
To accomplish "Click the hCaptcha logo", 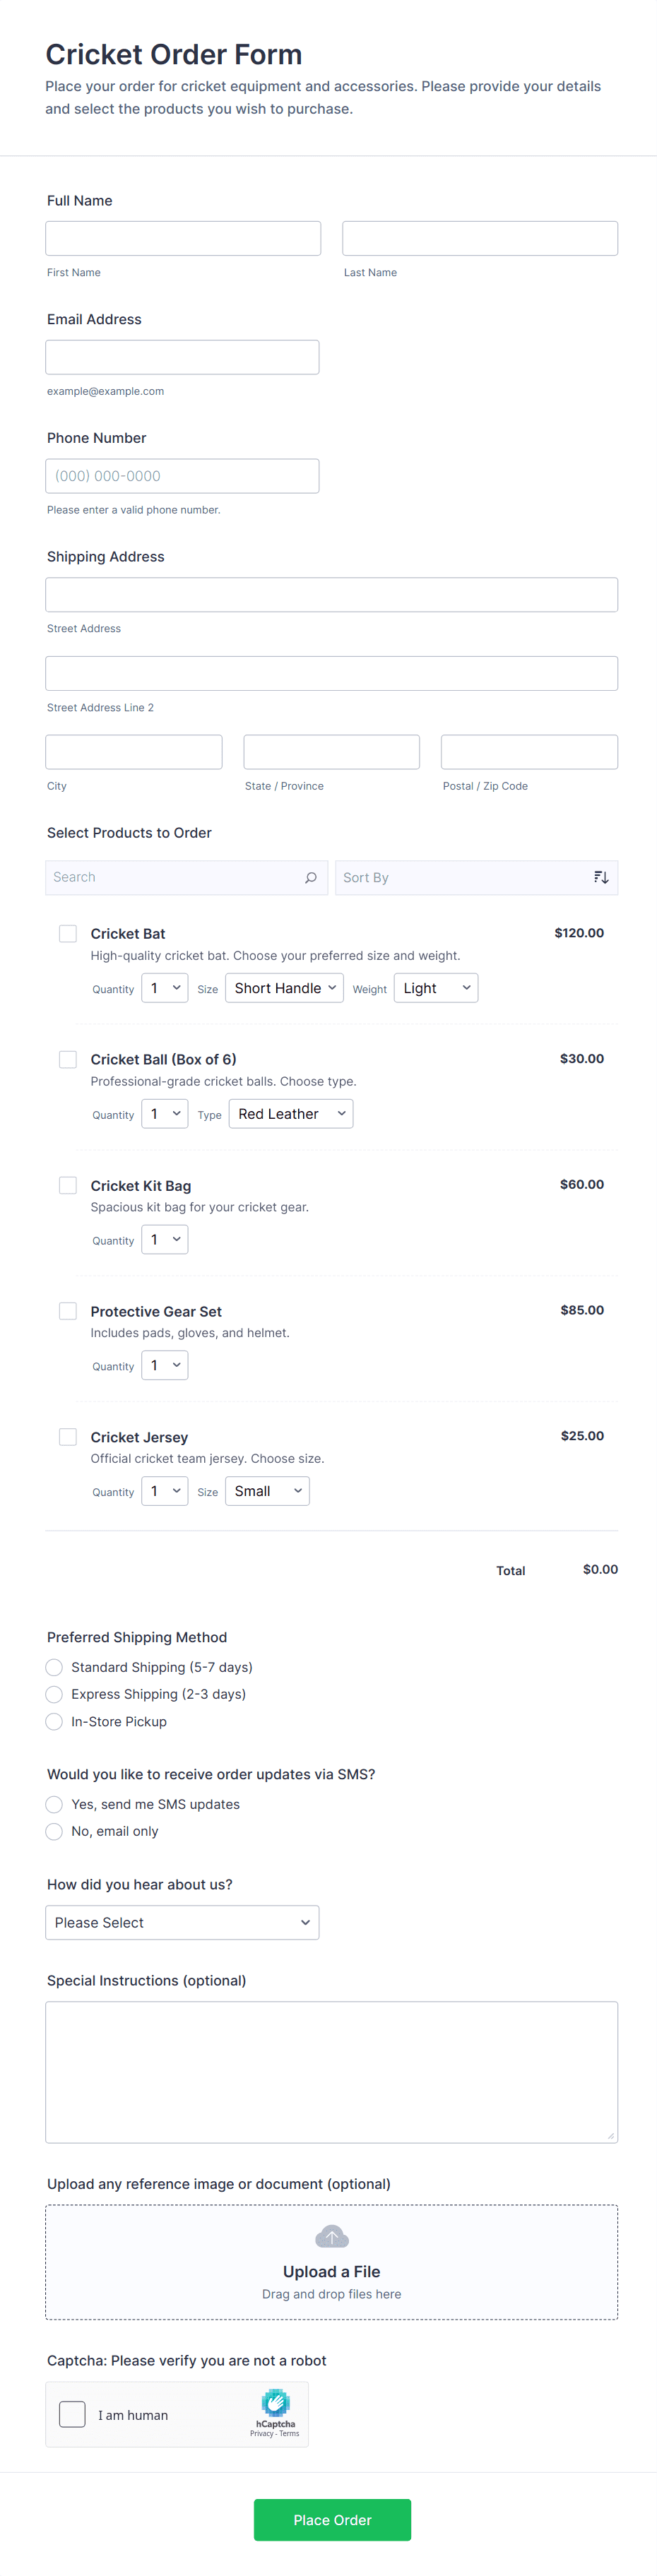I will pos(275,2402).
